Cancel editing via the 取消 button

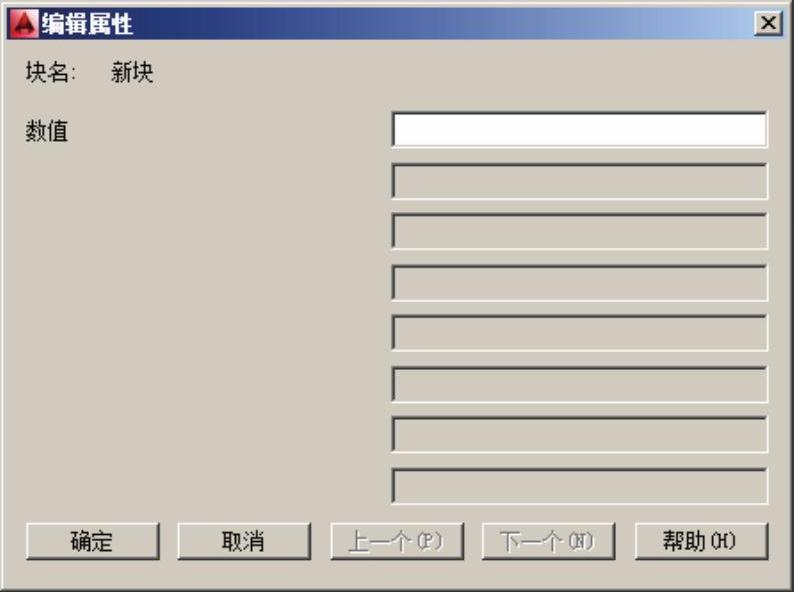(244, 541)
